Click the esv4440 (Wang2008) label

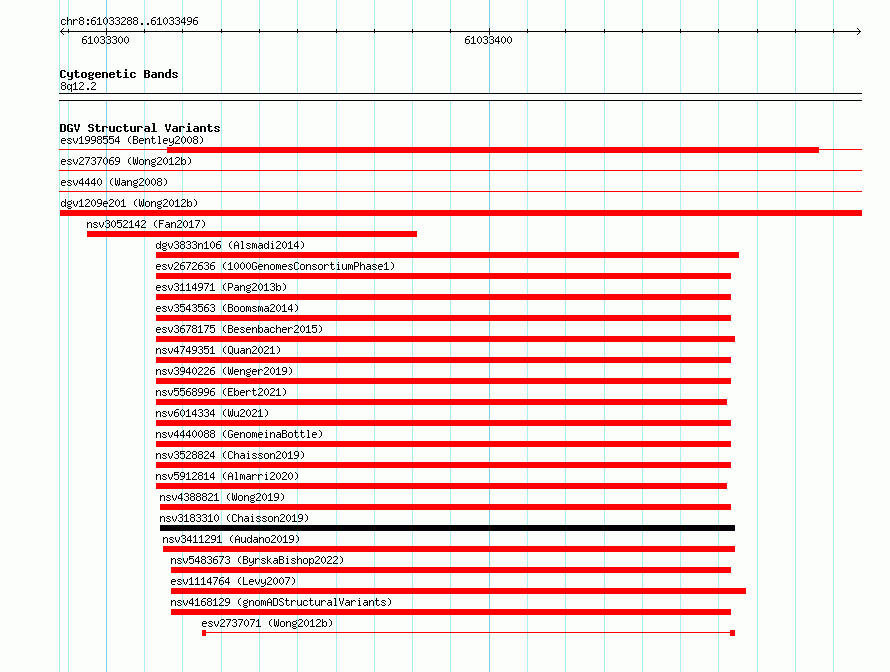114,182
